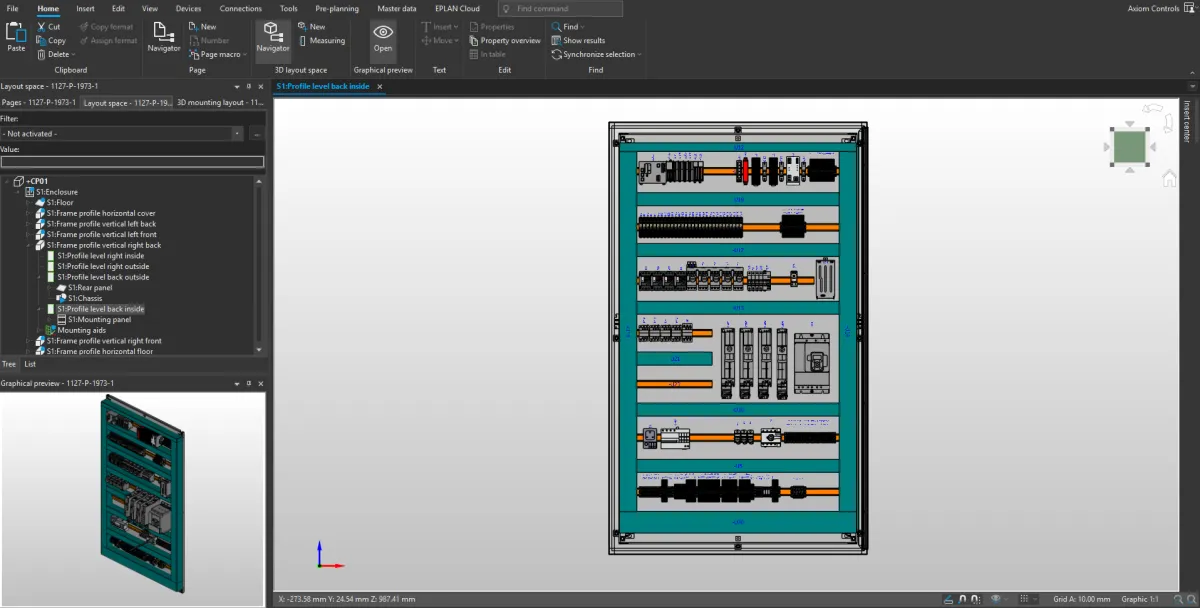
Task: Open the Page Navigator
Action: coord(164,36)
